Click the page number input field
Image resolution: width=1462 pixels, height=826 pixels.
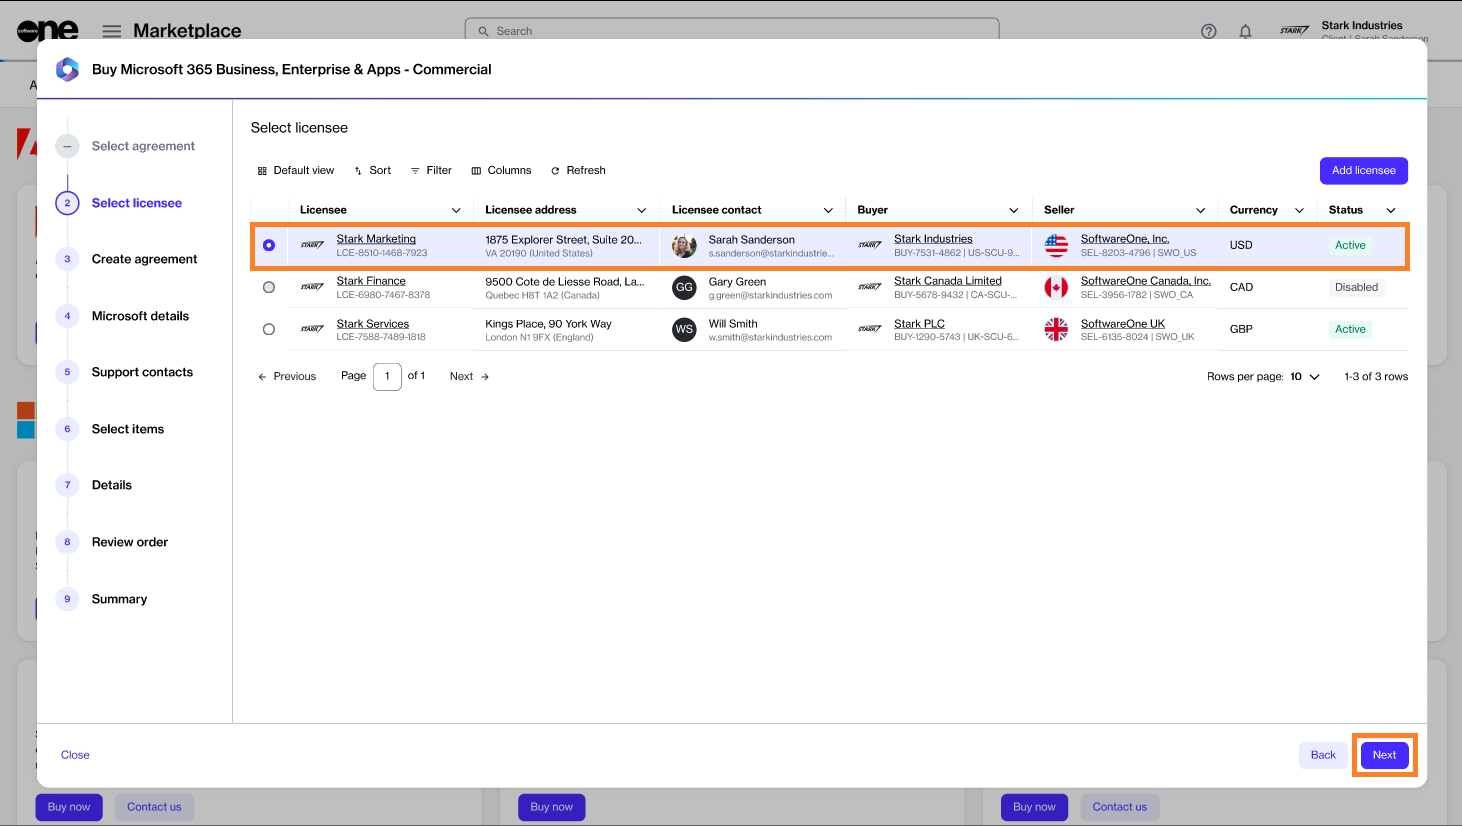(387, 377)
